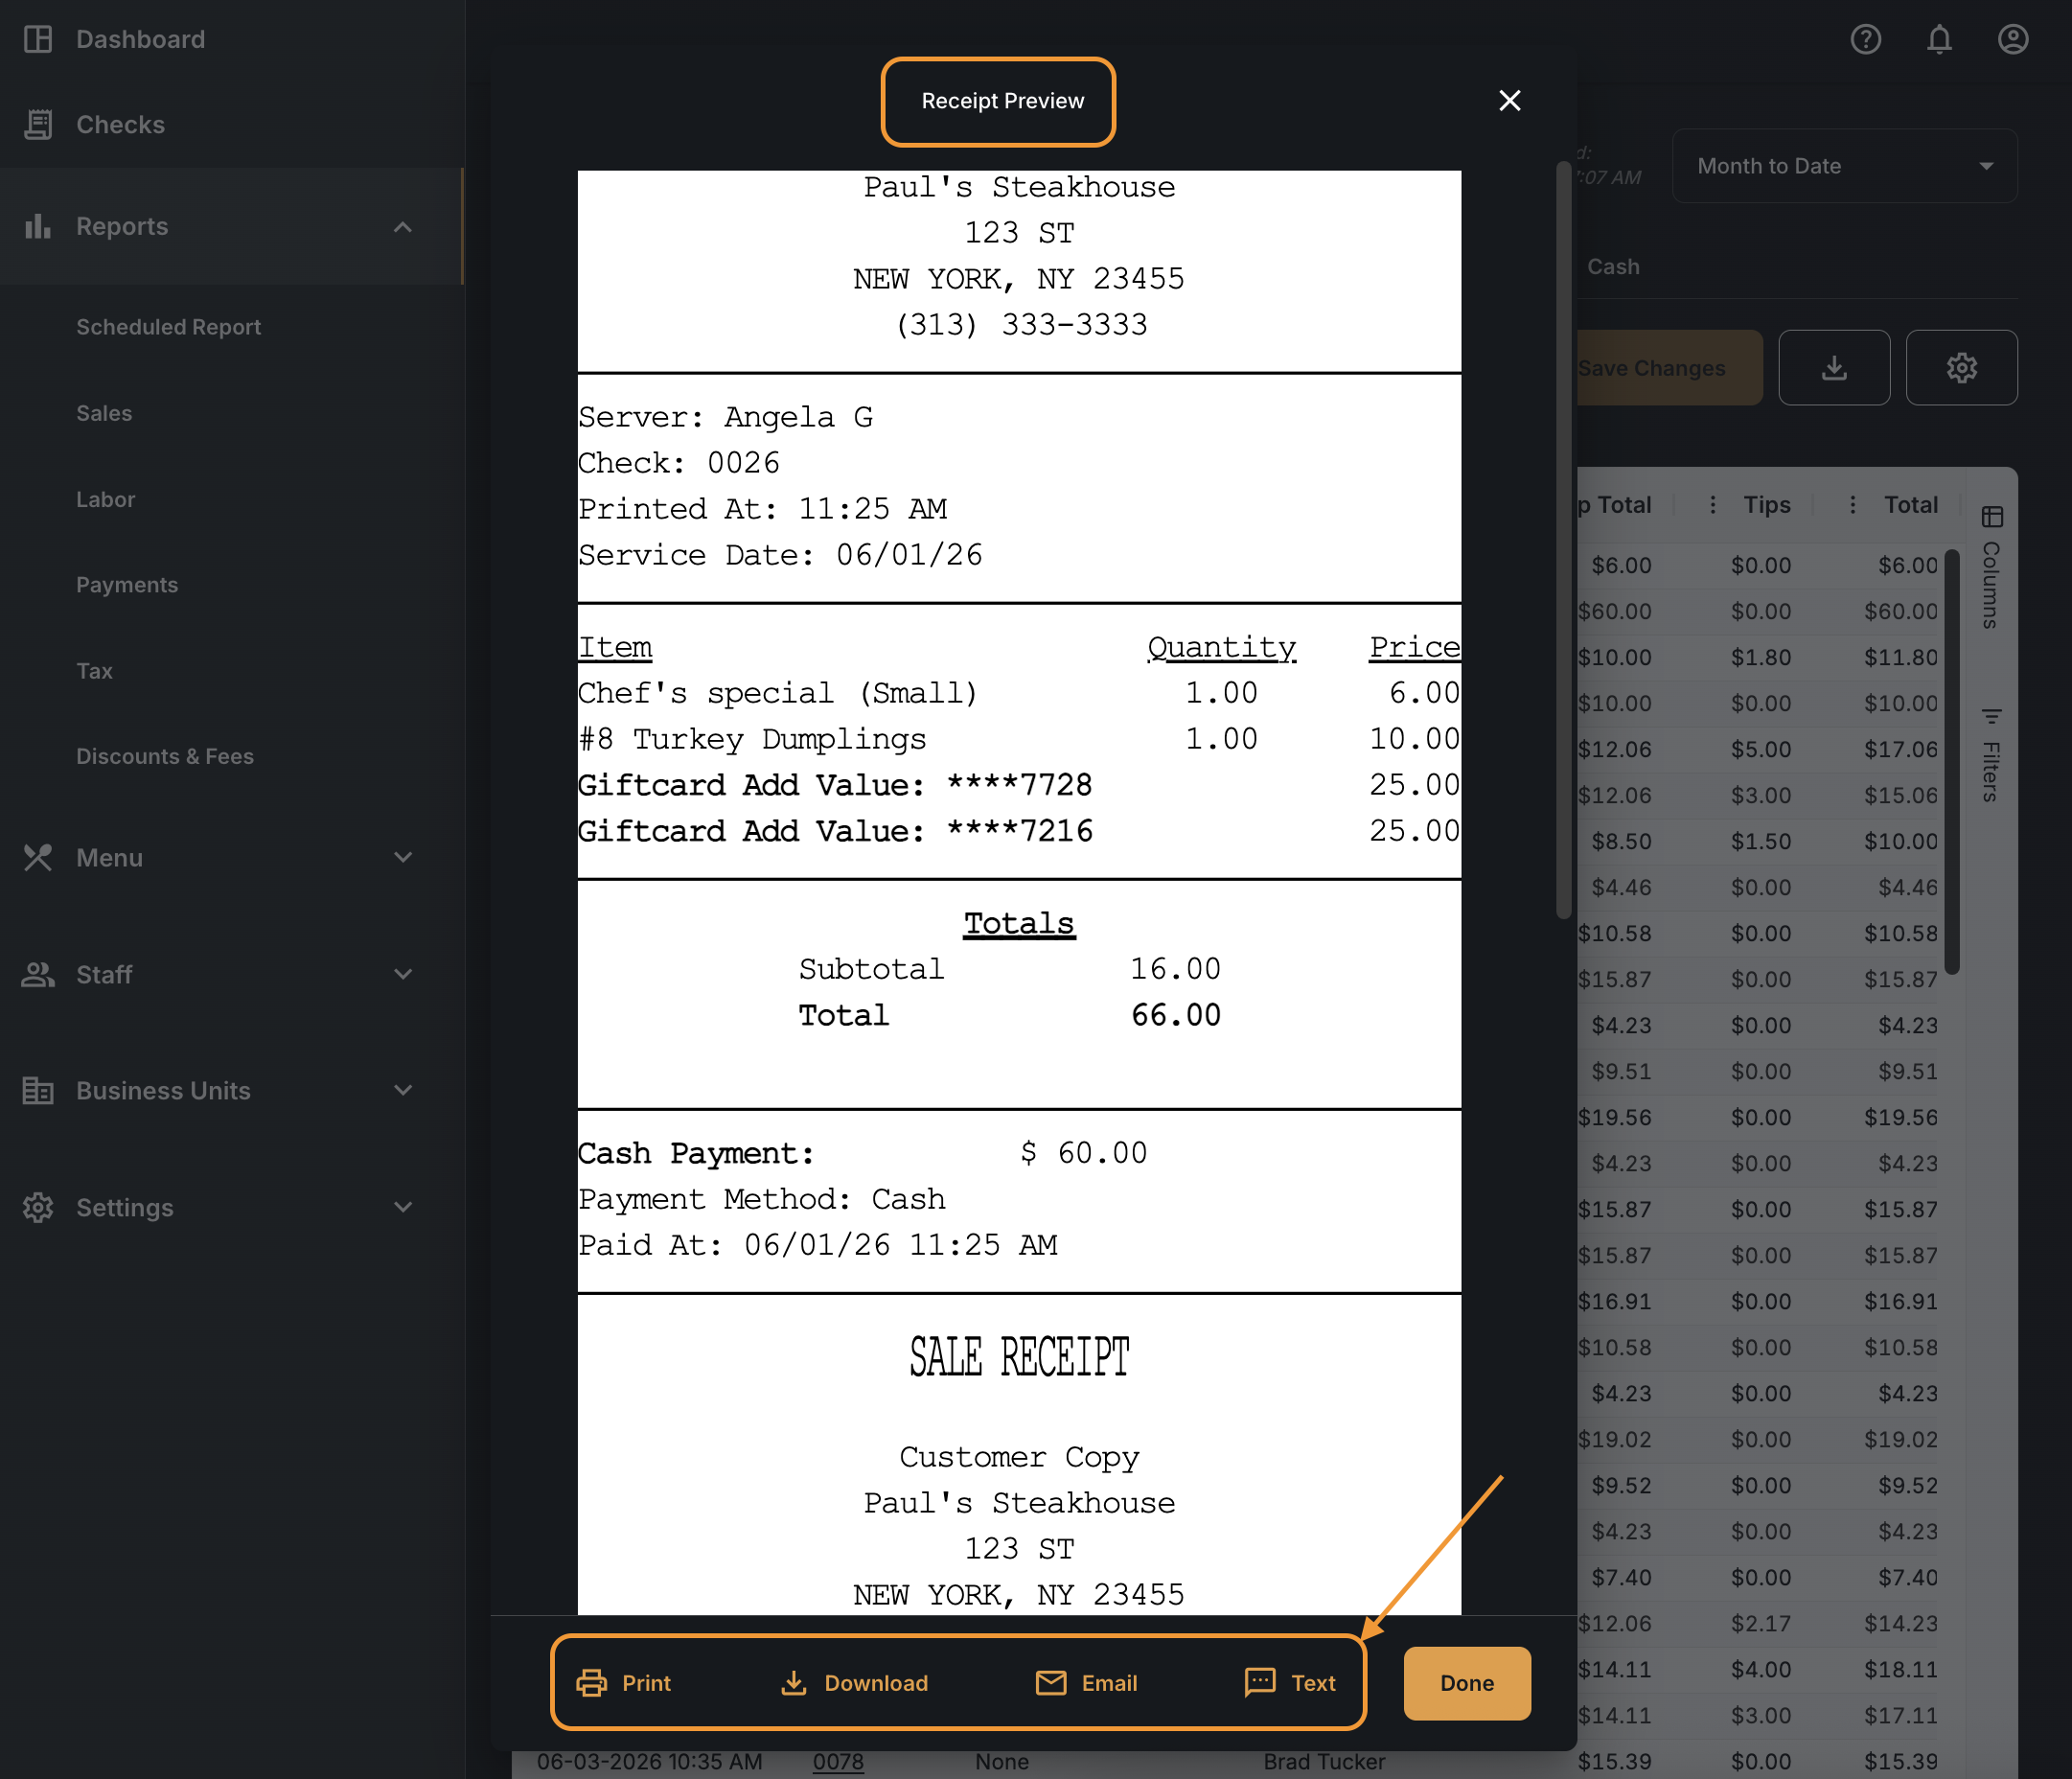Open the Discounts & Fees report
The height and width of the screenshot is (1779, 2072).
tap(165, 756)
